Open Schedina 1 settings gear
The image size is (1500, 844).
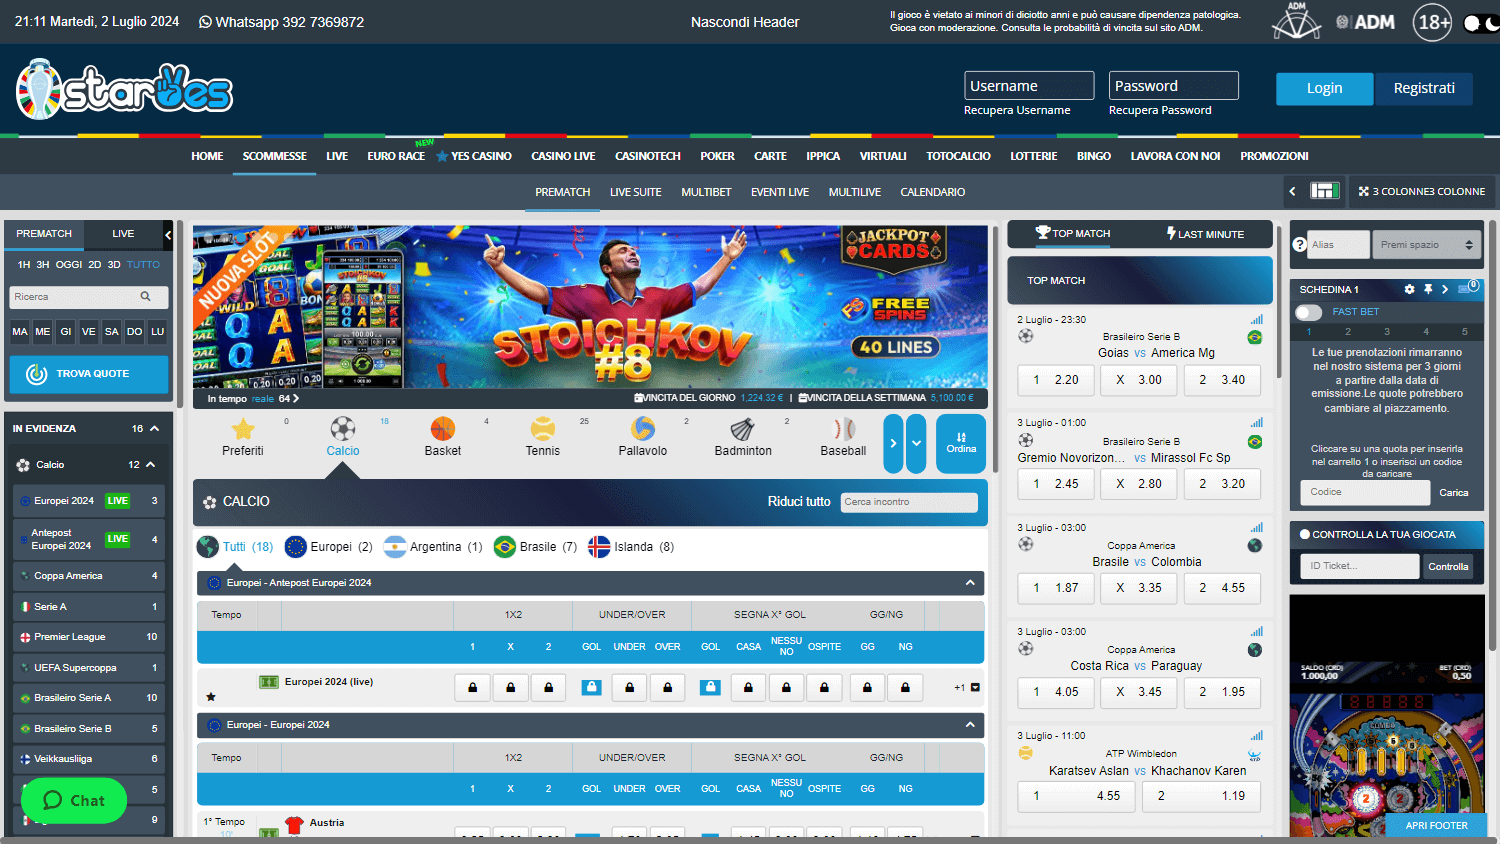point(1409,289)
